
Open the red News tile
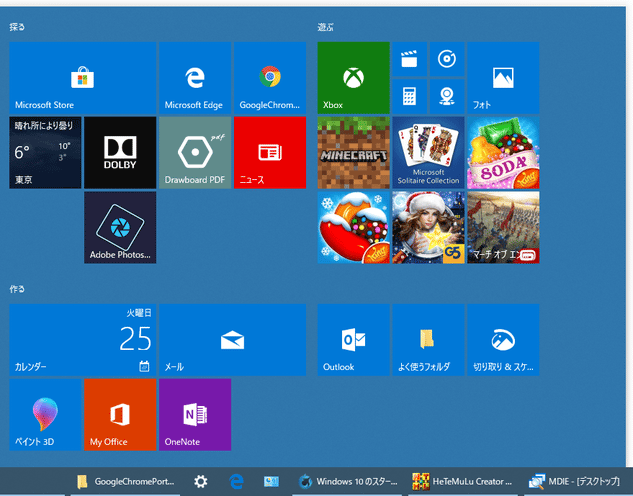click(270, 153)
